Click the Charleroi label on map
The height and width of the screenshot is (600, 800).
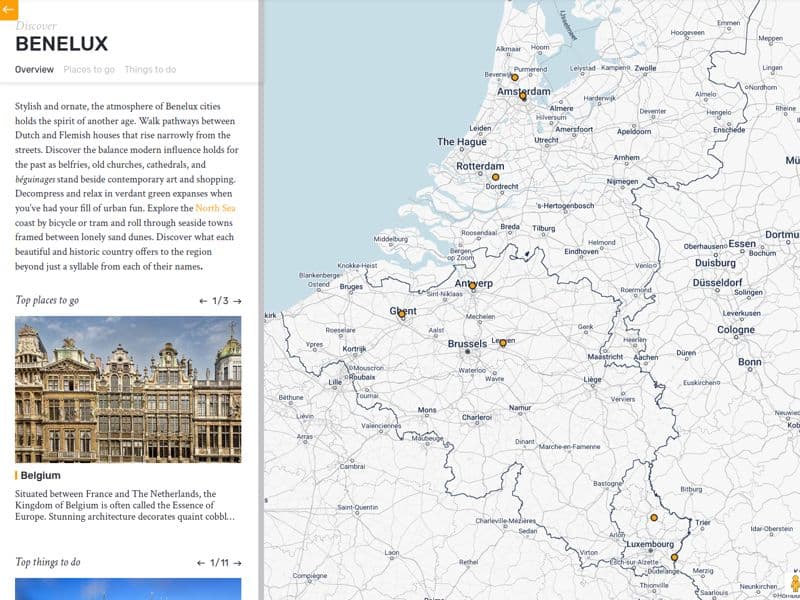pyautogui.click(x=477, y=417)
